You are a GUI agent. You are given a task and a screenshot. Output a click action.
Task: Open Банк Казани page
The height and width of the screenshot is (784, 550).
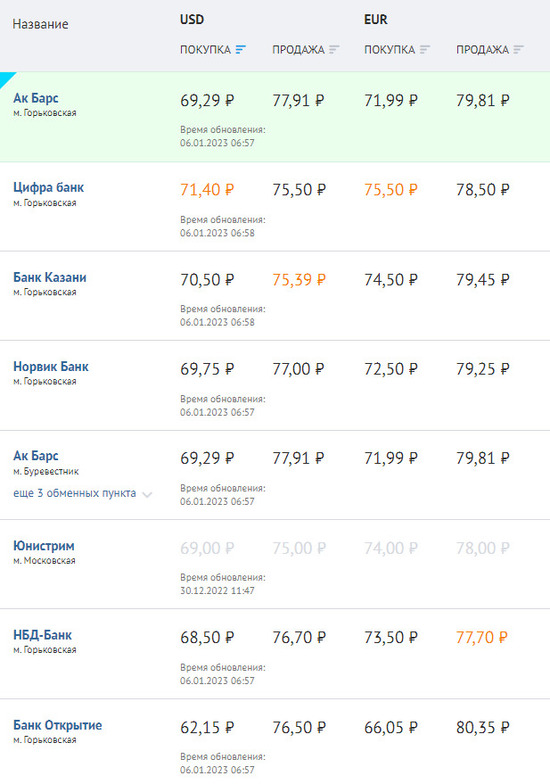[x=50, y=277]
